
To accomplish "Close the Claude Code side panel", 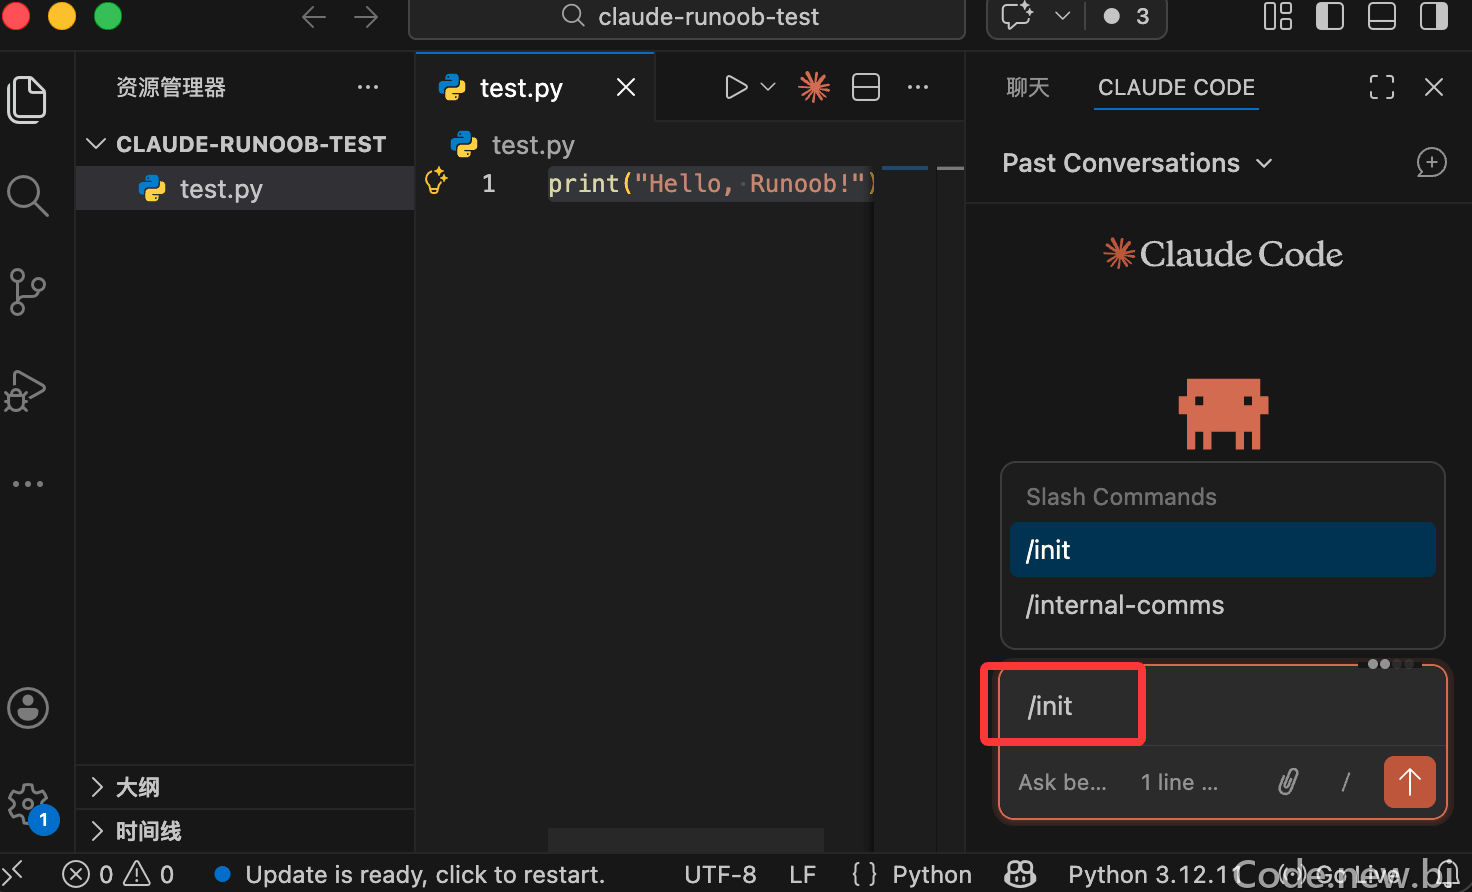I will 1434,88.
